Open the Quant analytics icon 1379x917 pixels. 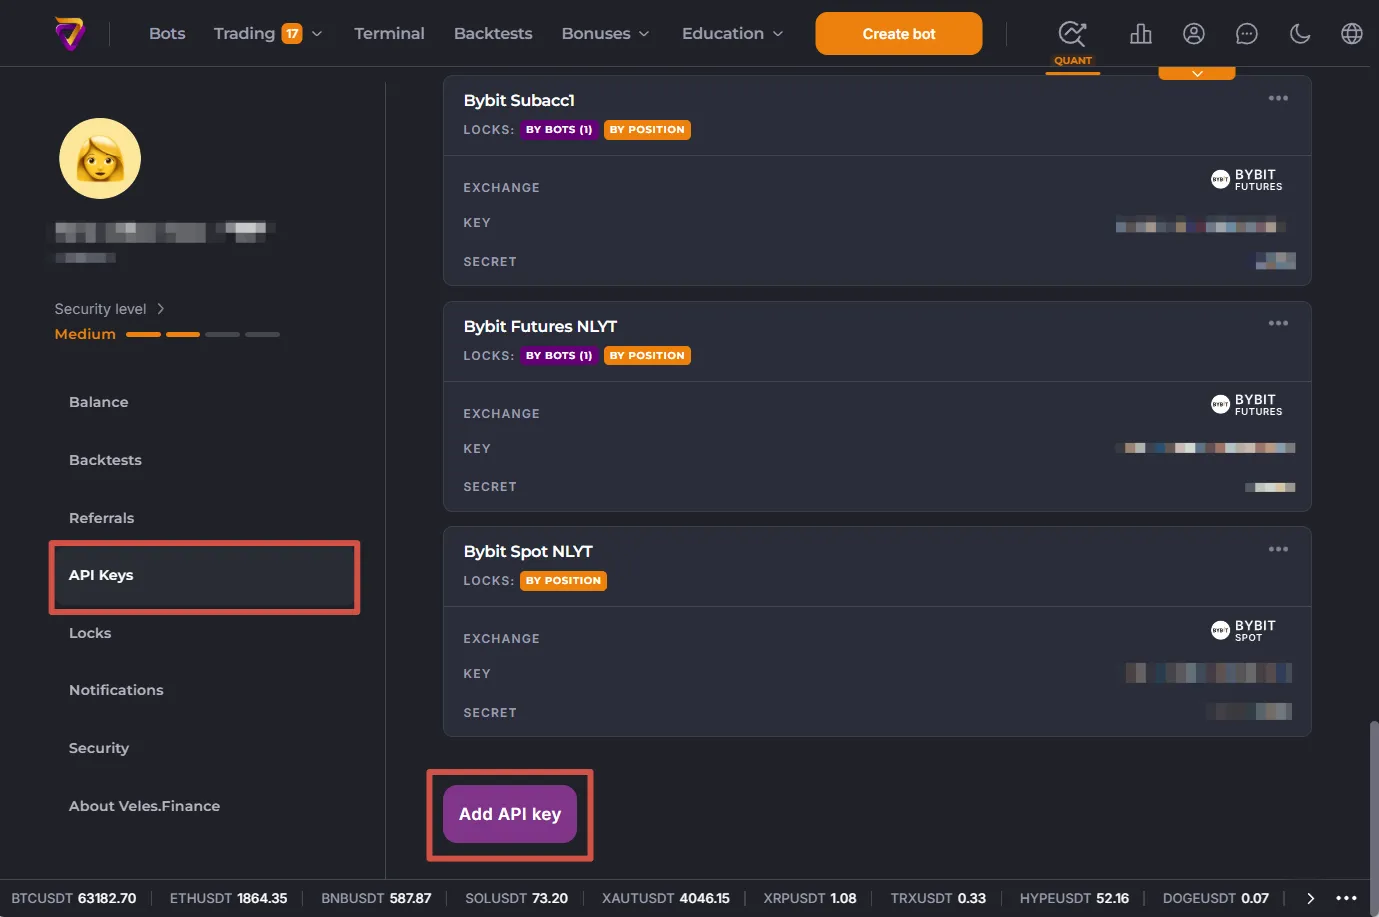1072,34
